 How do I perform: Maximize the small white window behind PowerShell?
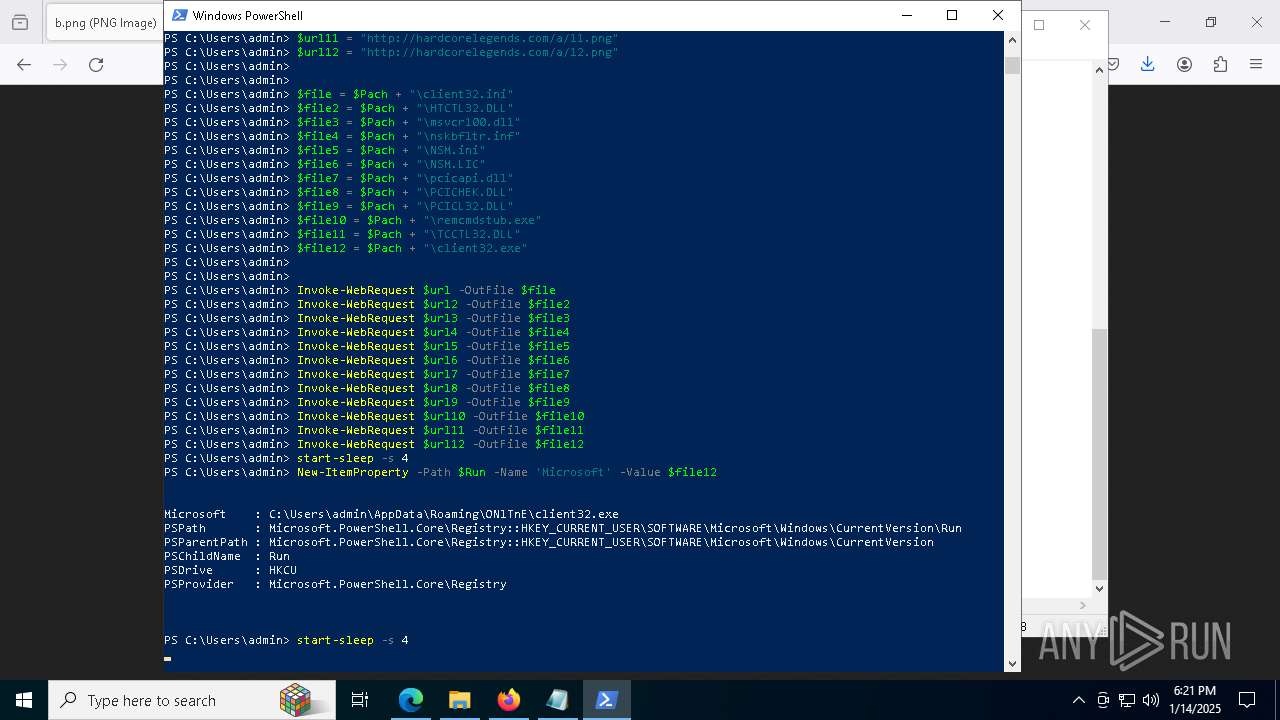(x=1039, y=25)
